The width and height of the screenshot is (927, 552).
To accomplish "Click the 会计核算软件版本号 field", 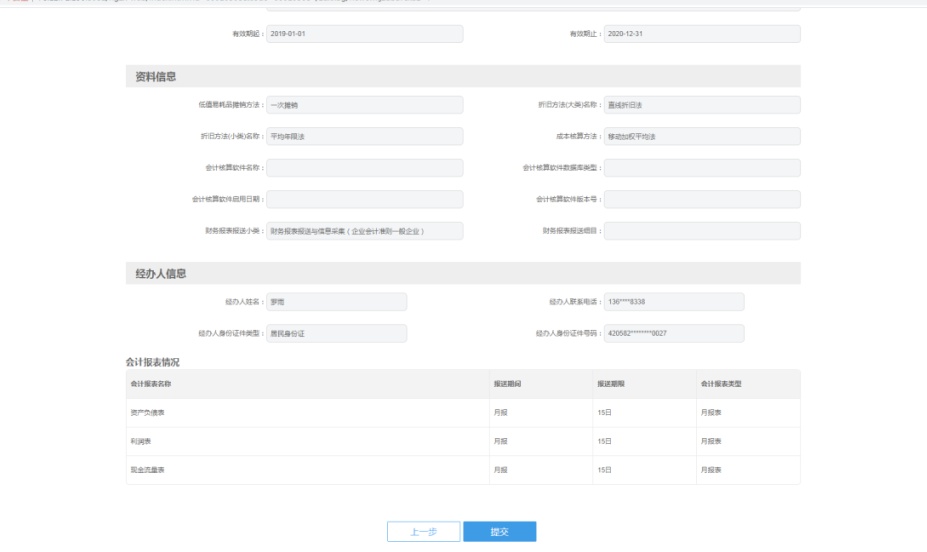I will 702,199.
